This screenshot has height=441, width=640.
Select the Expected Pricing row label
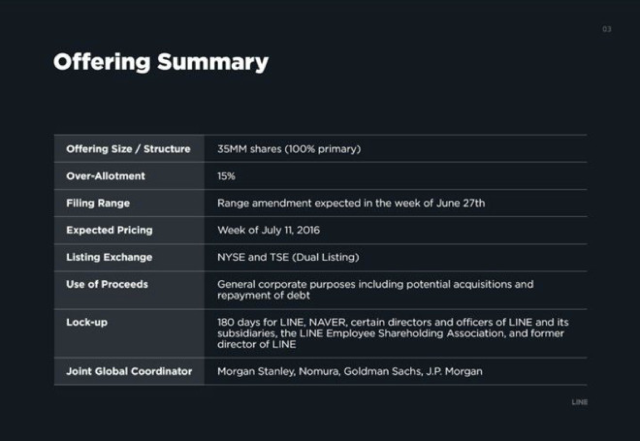tap(112, 230)
